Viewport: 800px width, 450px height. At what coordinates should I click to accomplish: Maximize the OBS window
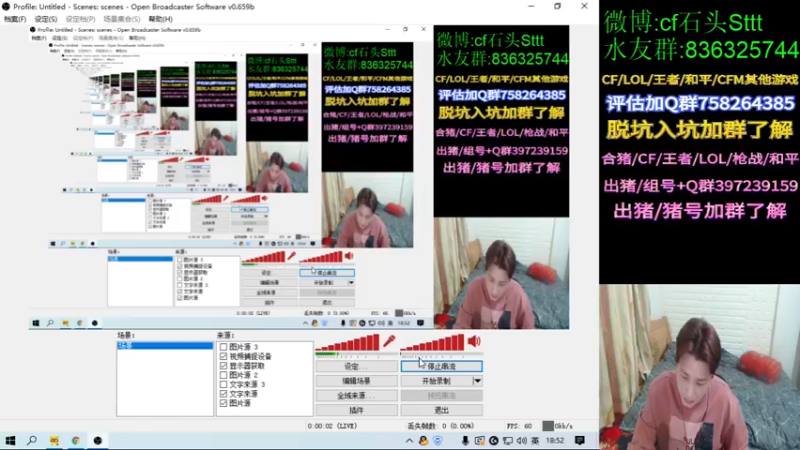557,7
